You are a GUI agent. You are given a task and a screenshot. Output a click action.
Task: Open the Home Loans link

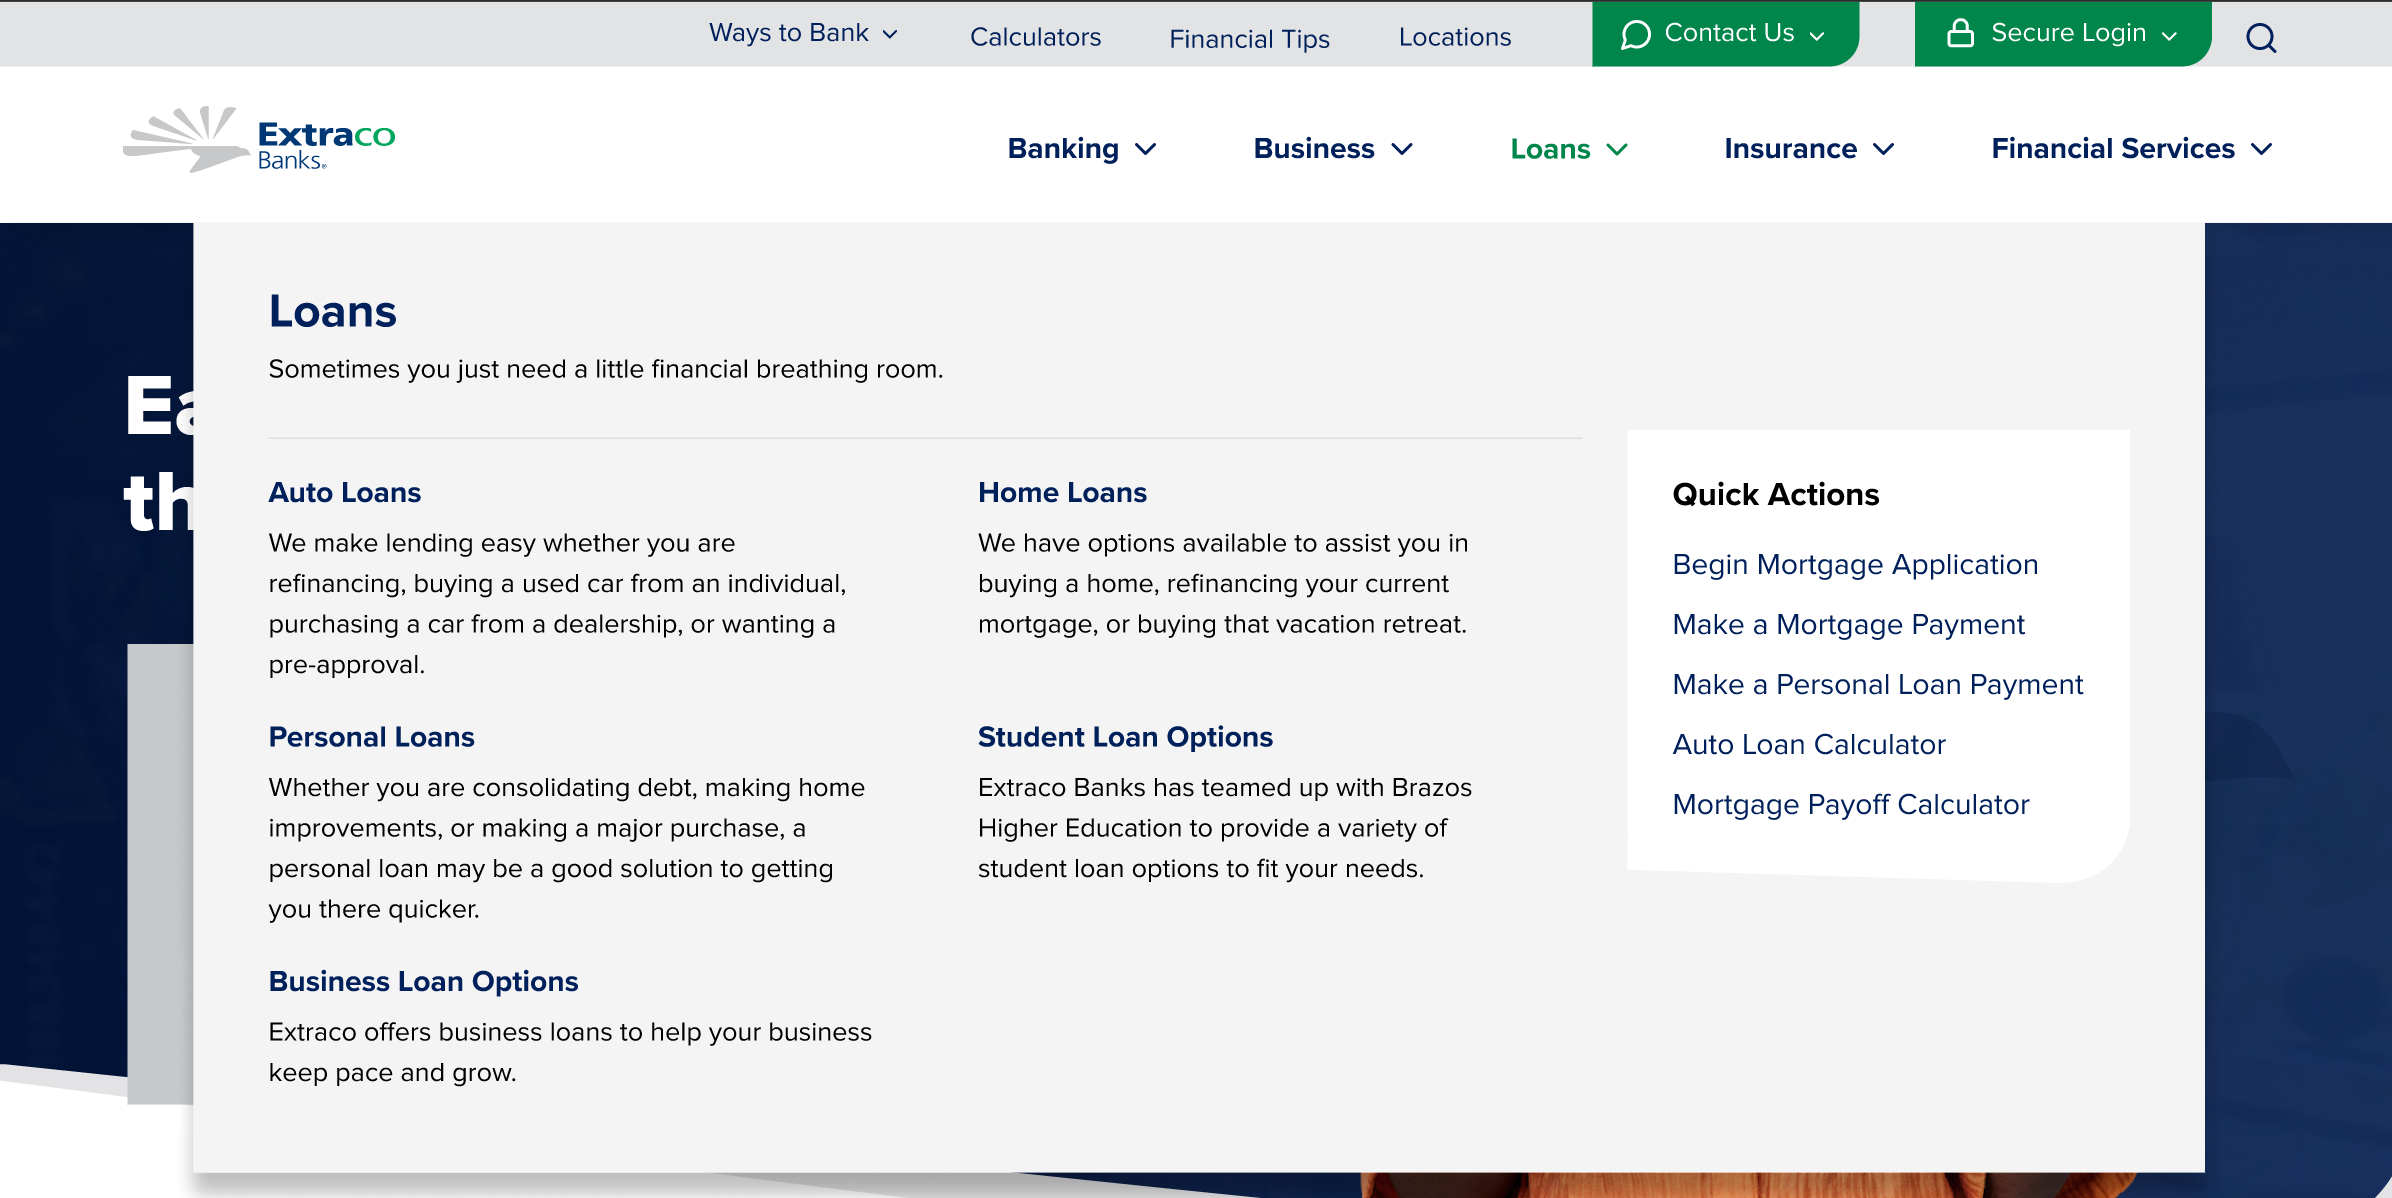[x=1062, y=493]
